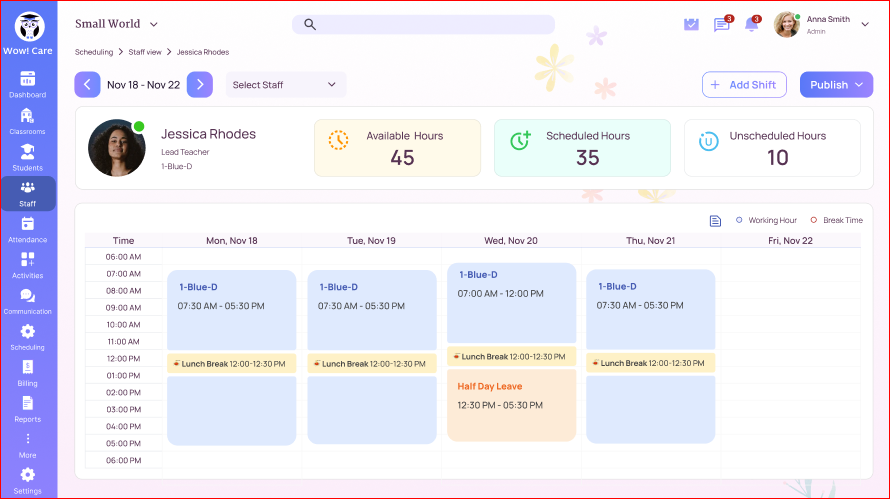
Task: Expand the Small World location dropdown
Action: click(117, 24)
